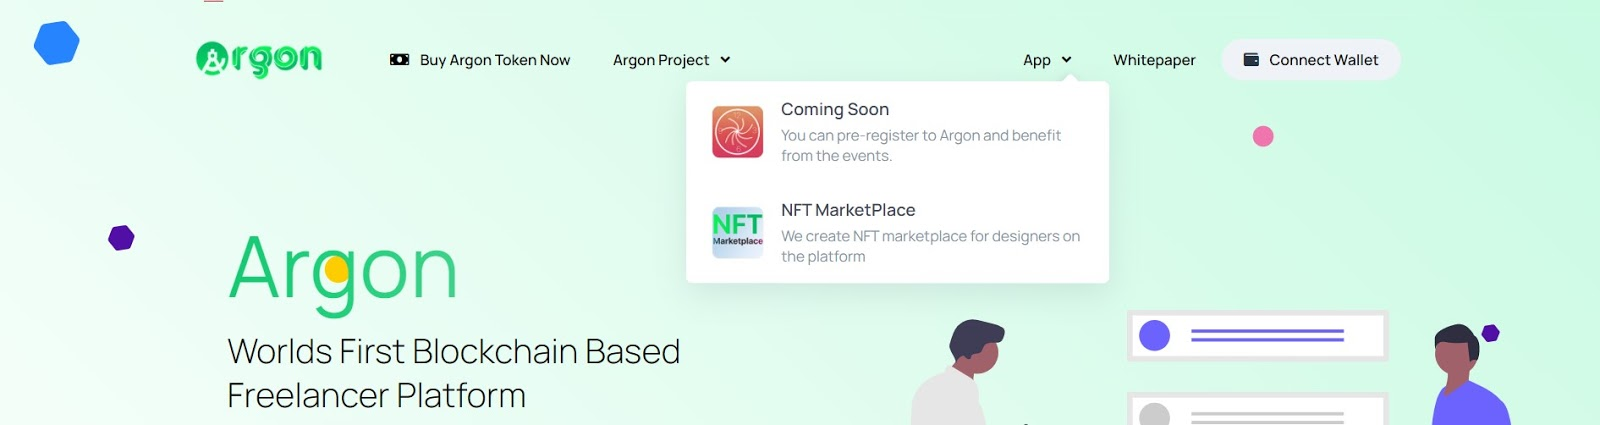Screen dimensions: 1600x425
Task: Open the Argon Project menu
Action: (672, 60)
